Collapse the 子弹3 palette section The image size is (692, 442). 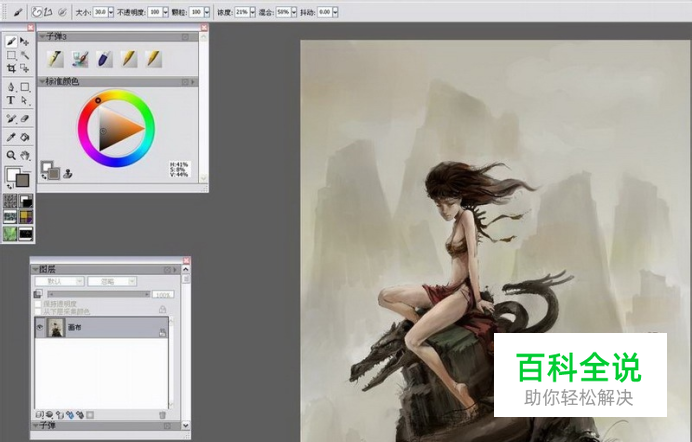click(42, 37)
